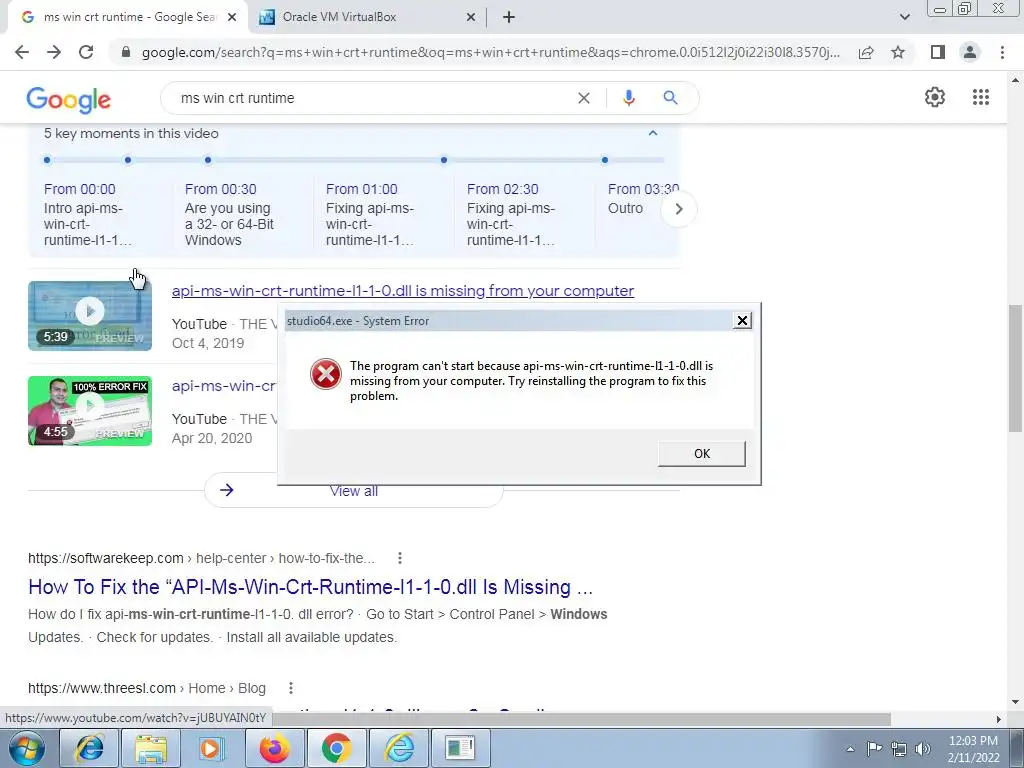Viewport: 1024px width, 768px height.
Task: Open the second api-ms-win-cr video link
Action: coord(224,386)
